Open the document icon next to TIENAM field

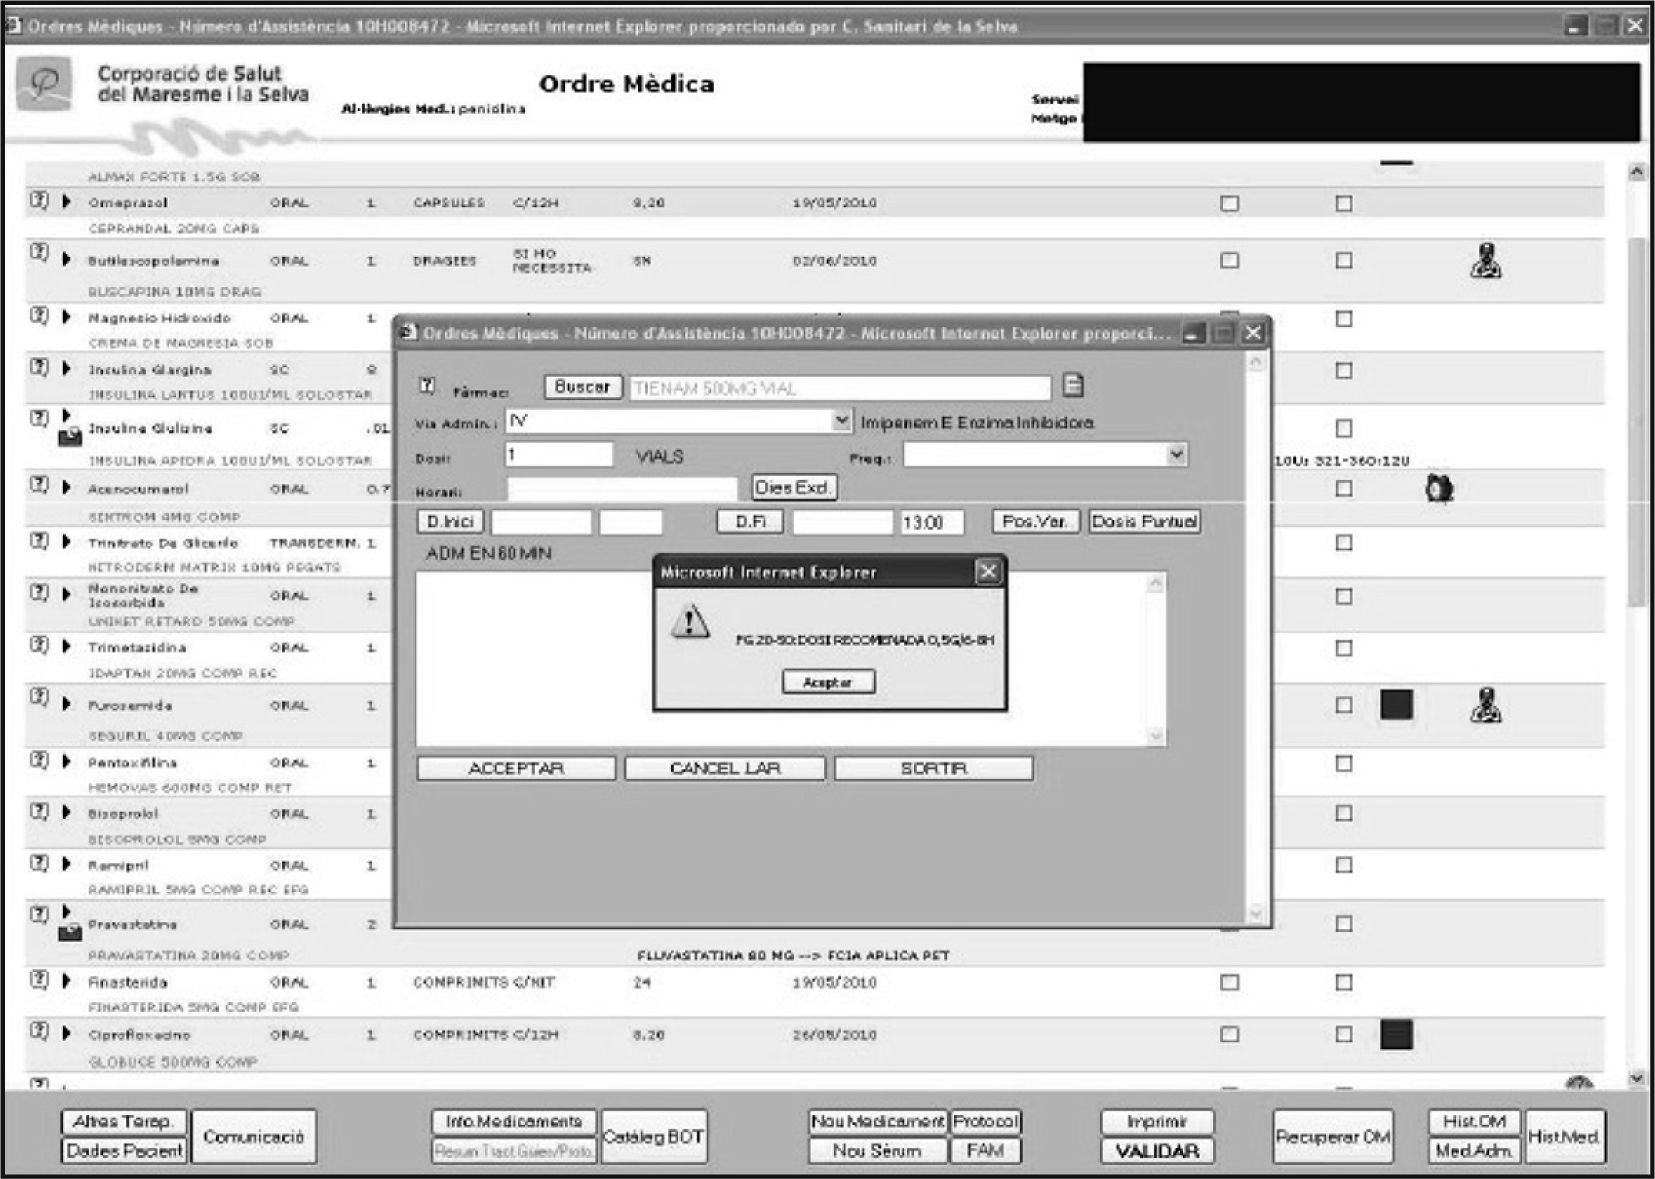[1073, 385]
